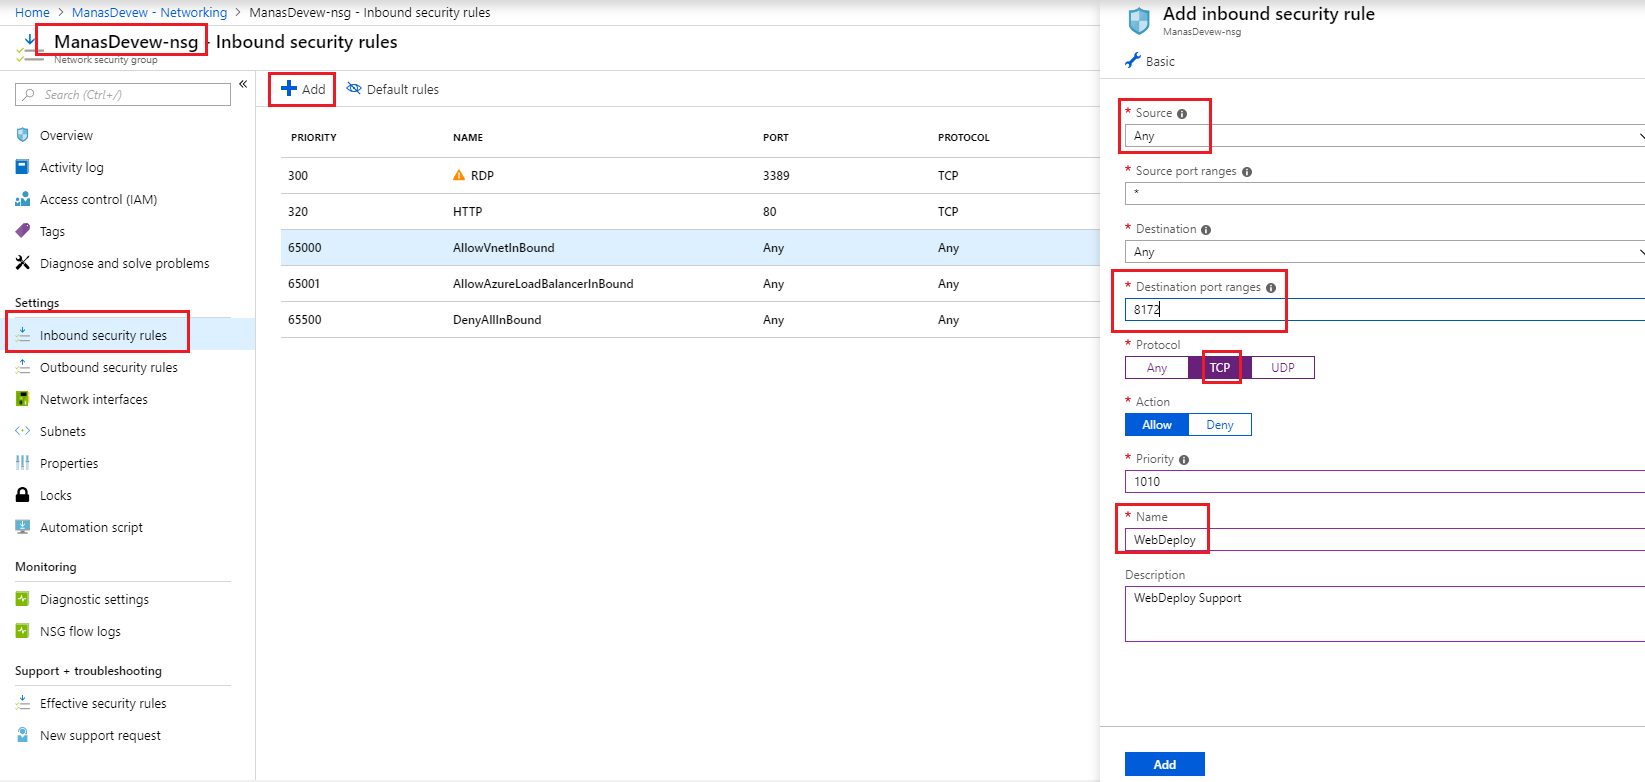The width and height of the screenshot is (1645, 782).
Task: Click the Priority field containing 1010
Action: pos(1385,482)
